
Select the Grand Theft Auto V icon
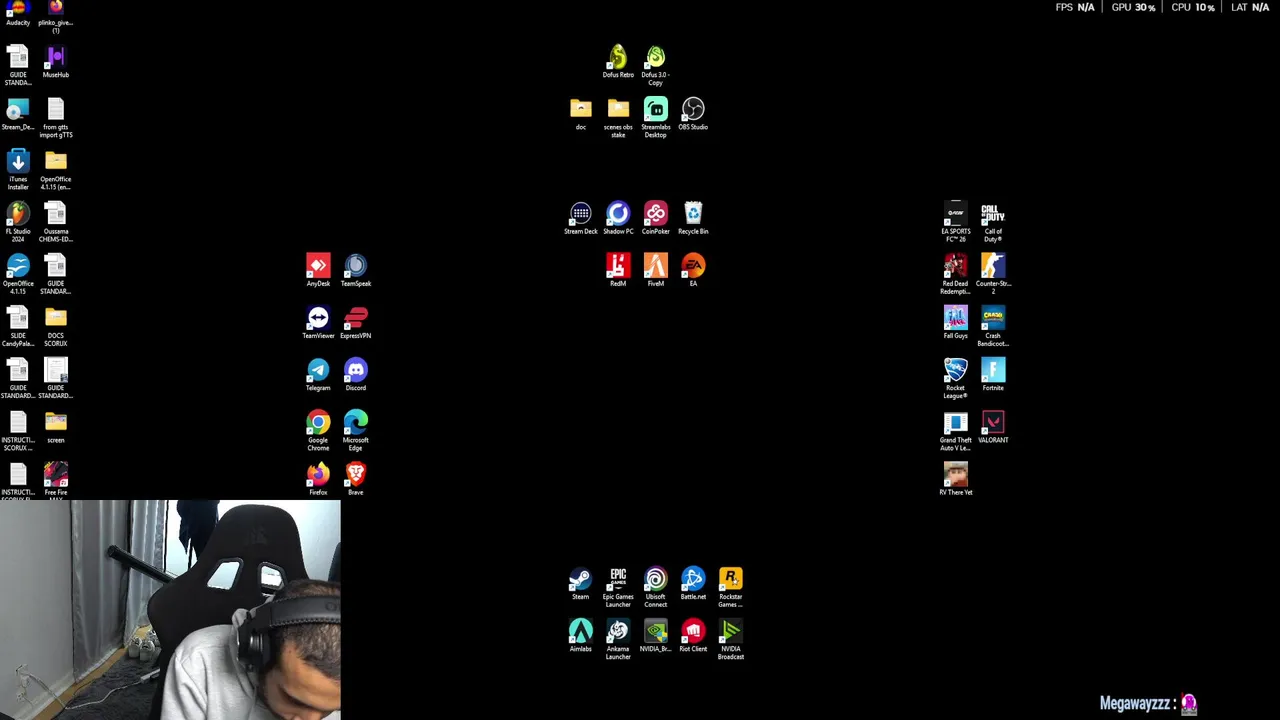956,430
